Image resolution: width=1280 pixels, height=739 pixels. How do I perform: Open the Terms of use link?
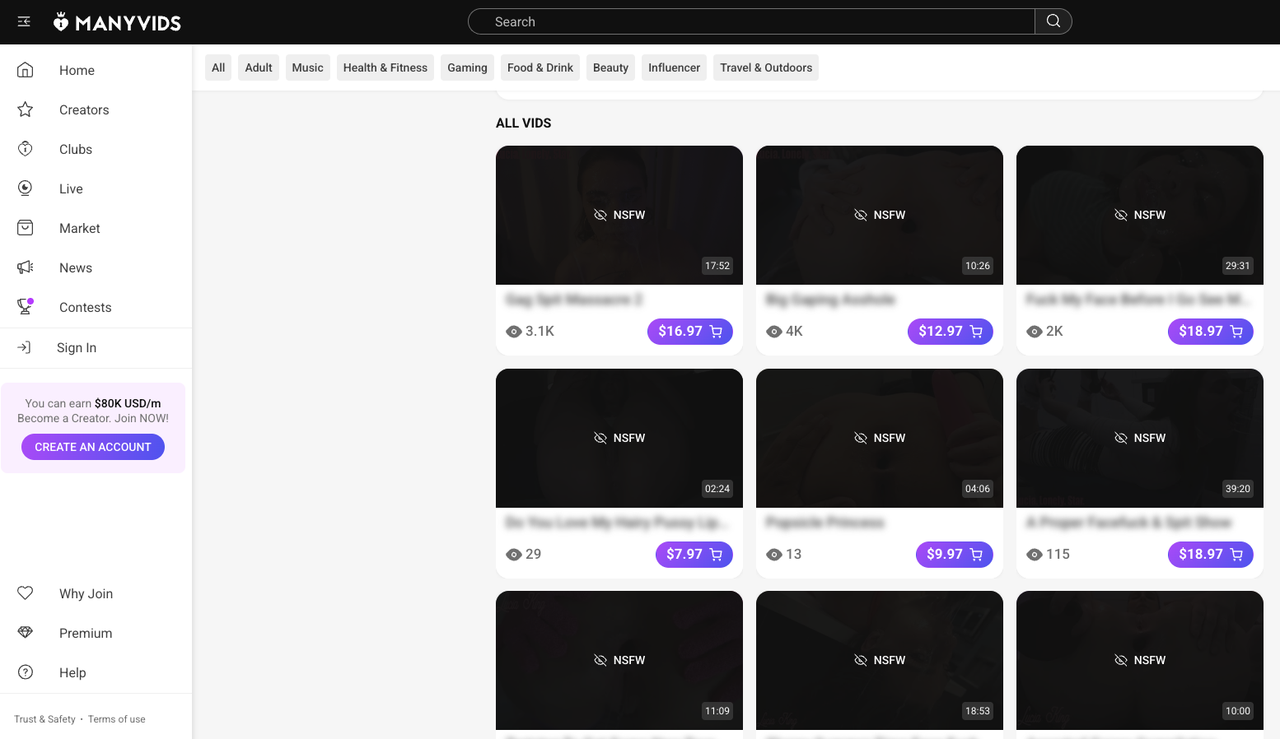[x=116, y=719]
